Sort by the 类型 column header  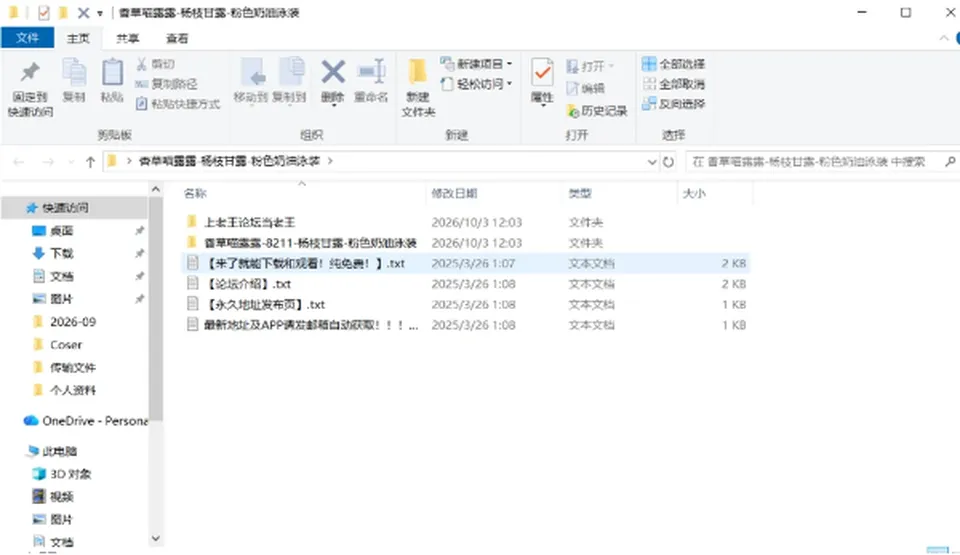pos(580,194)
